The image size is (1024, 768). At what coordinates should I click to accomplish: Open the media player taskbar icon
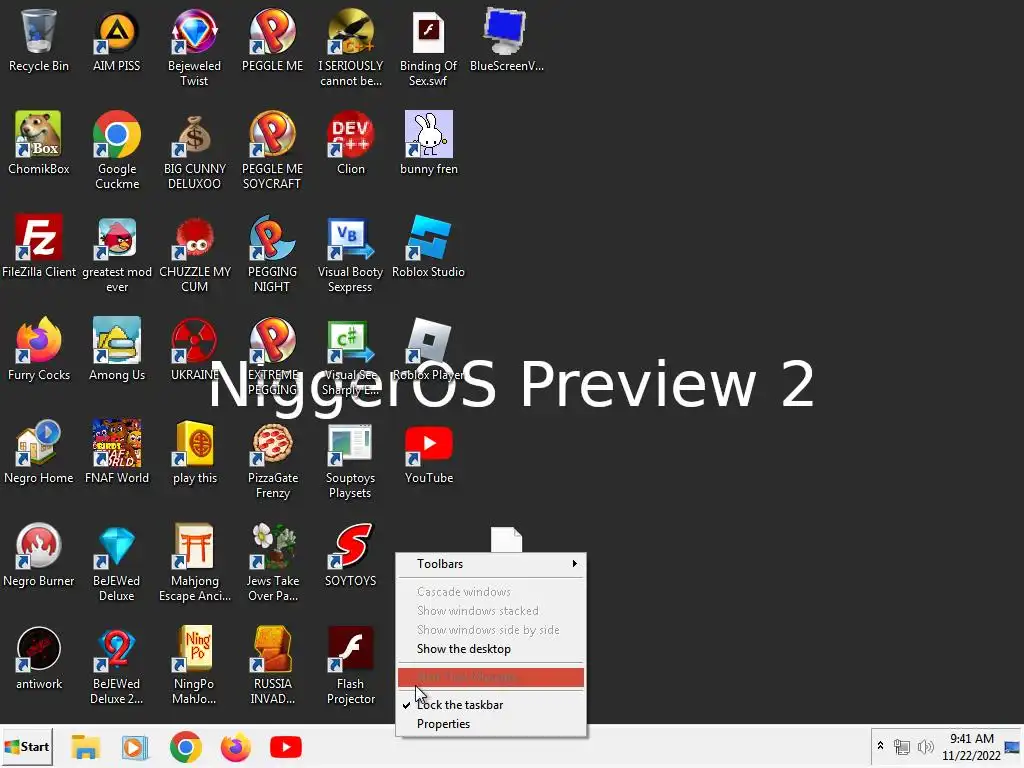click(135, 747)
